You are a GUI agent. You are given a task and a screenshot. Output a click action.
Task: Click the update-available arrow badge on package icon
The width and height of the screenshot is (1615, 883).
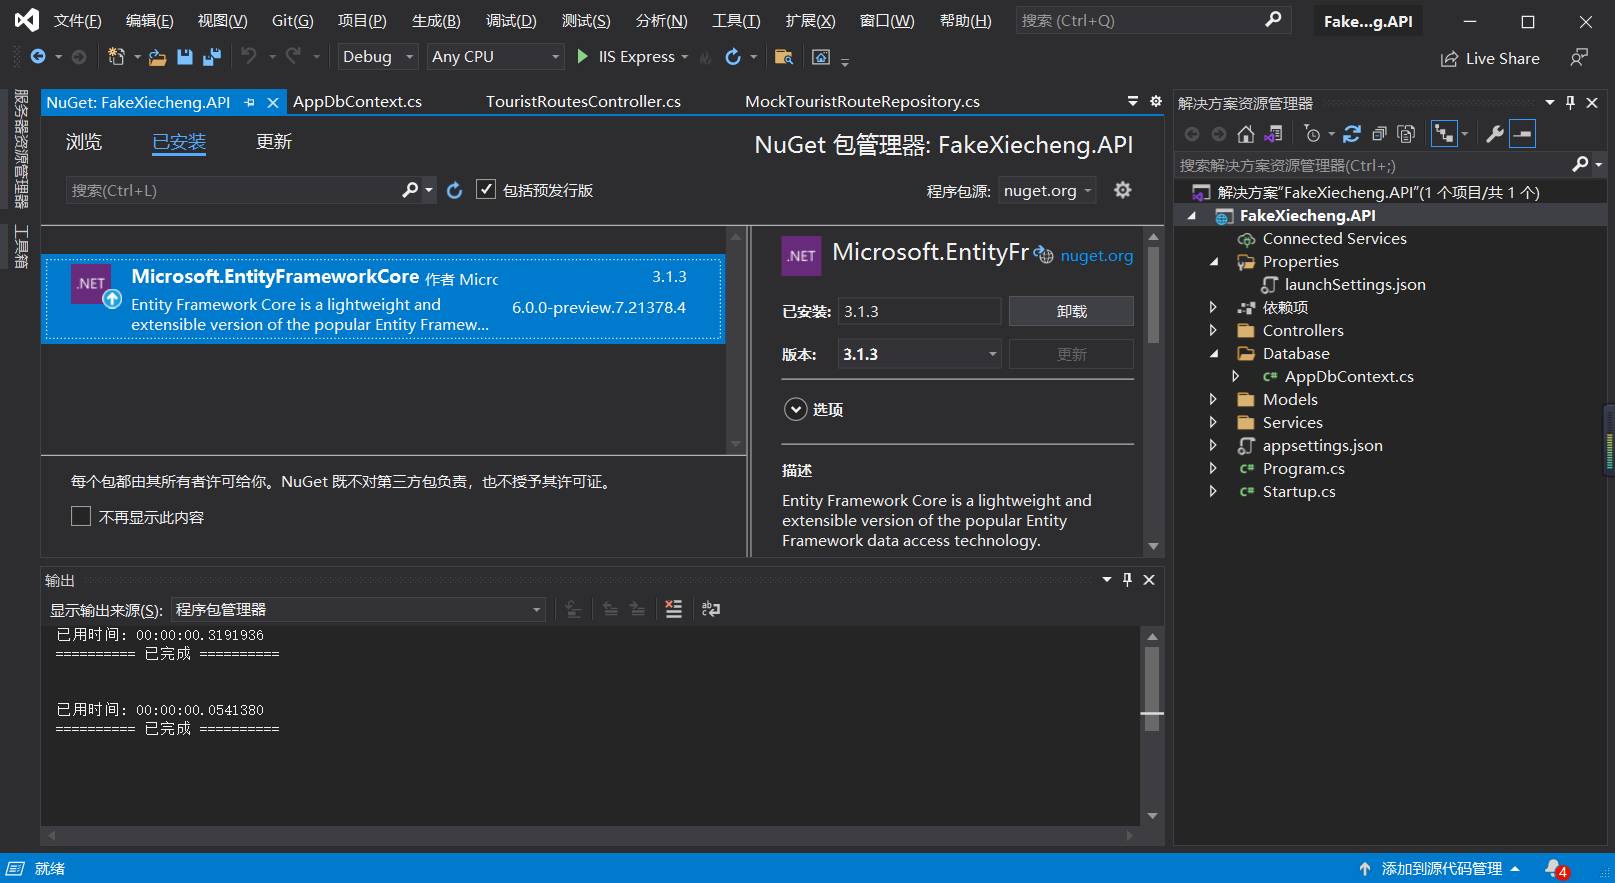(112, 299)
